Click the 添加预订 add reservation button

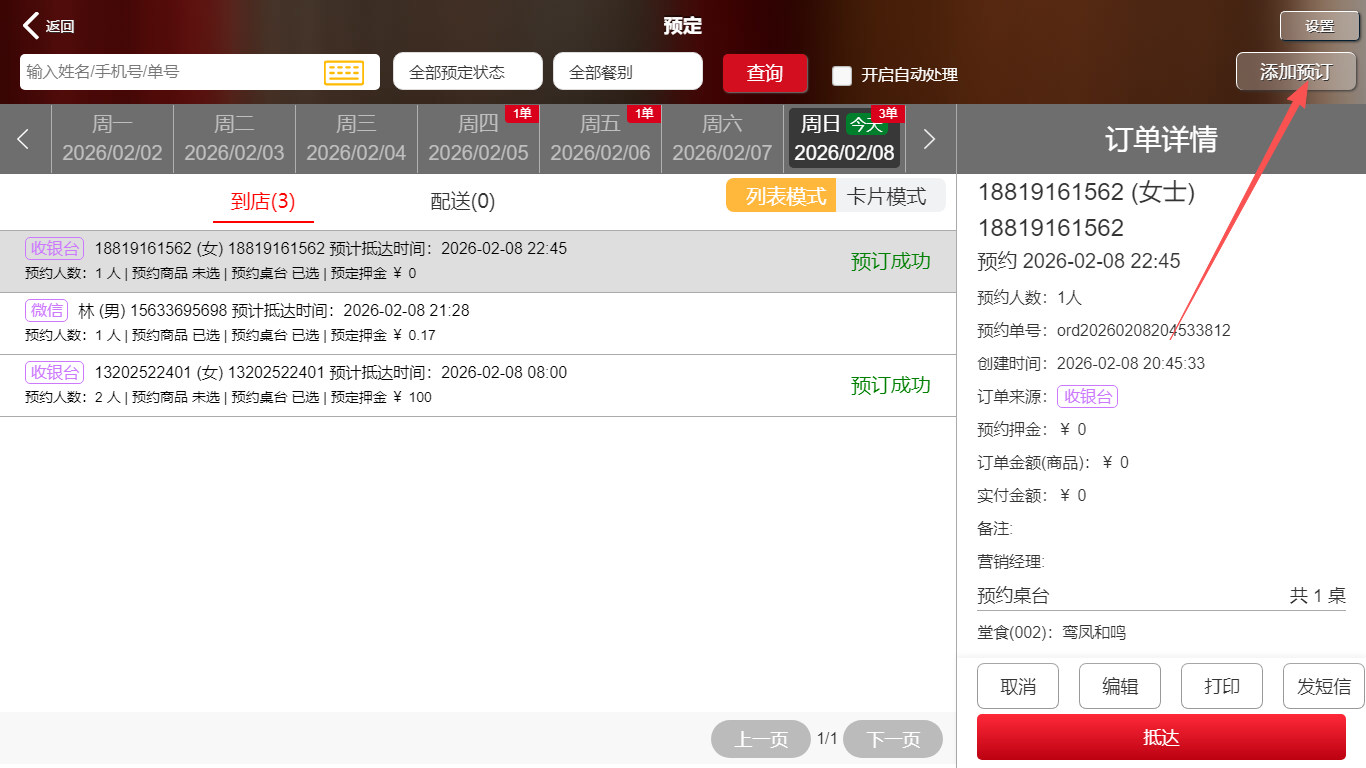(1295, 72)
